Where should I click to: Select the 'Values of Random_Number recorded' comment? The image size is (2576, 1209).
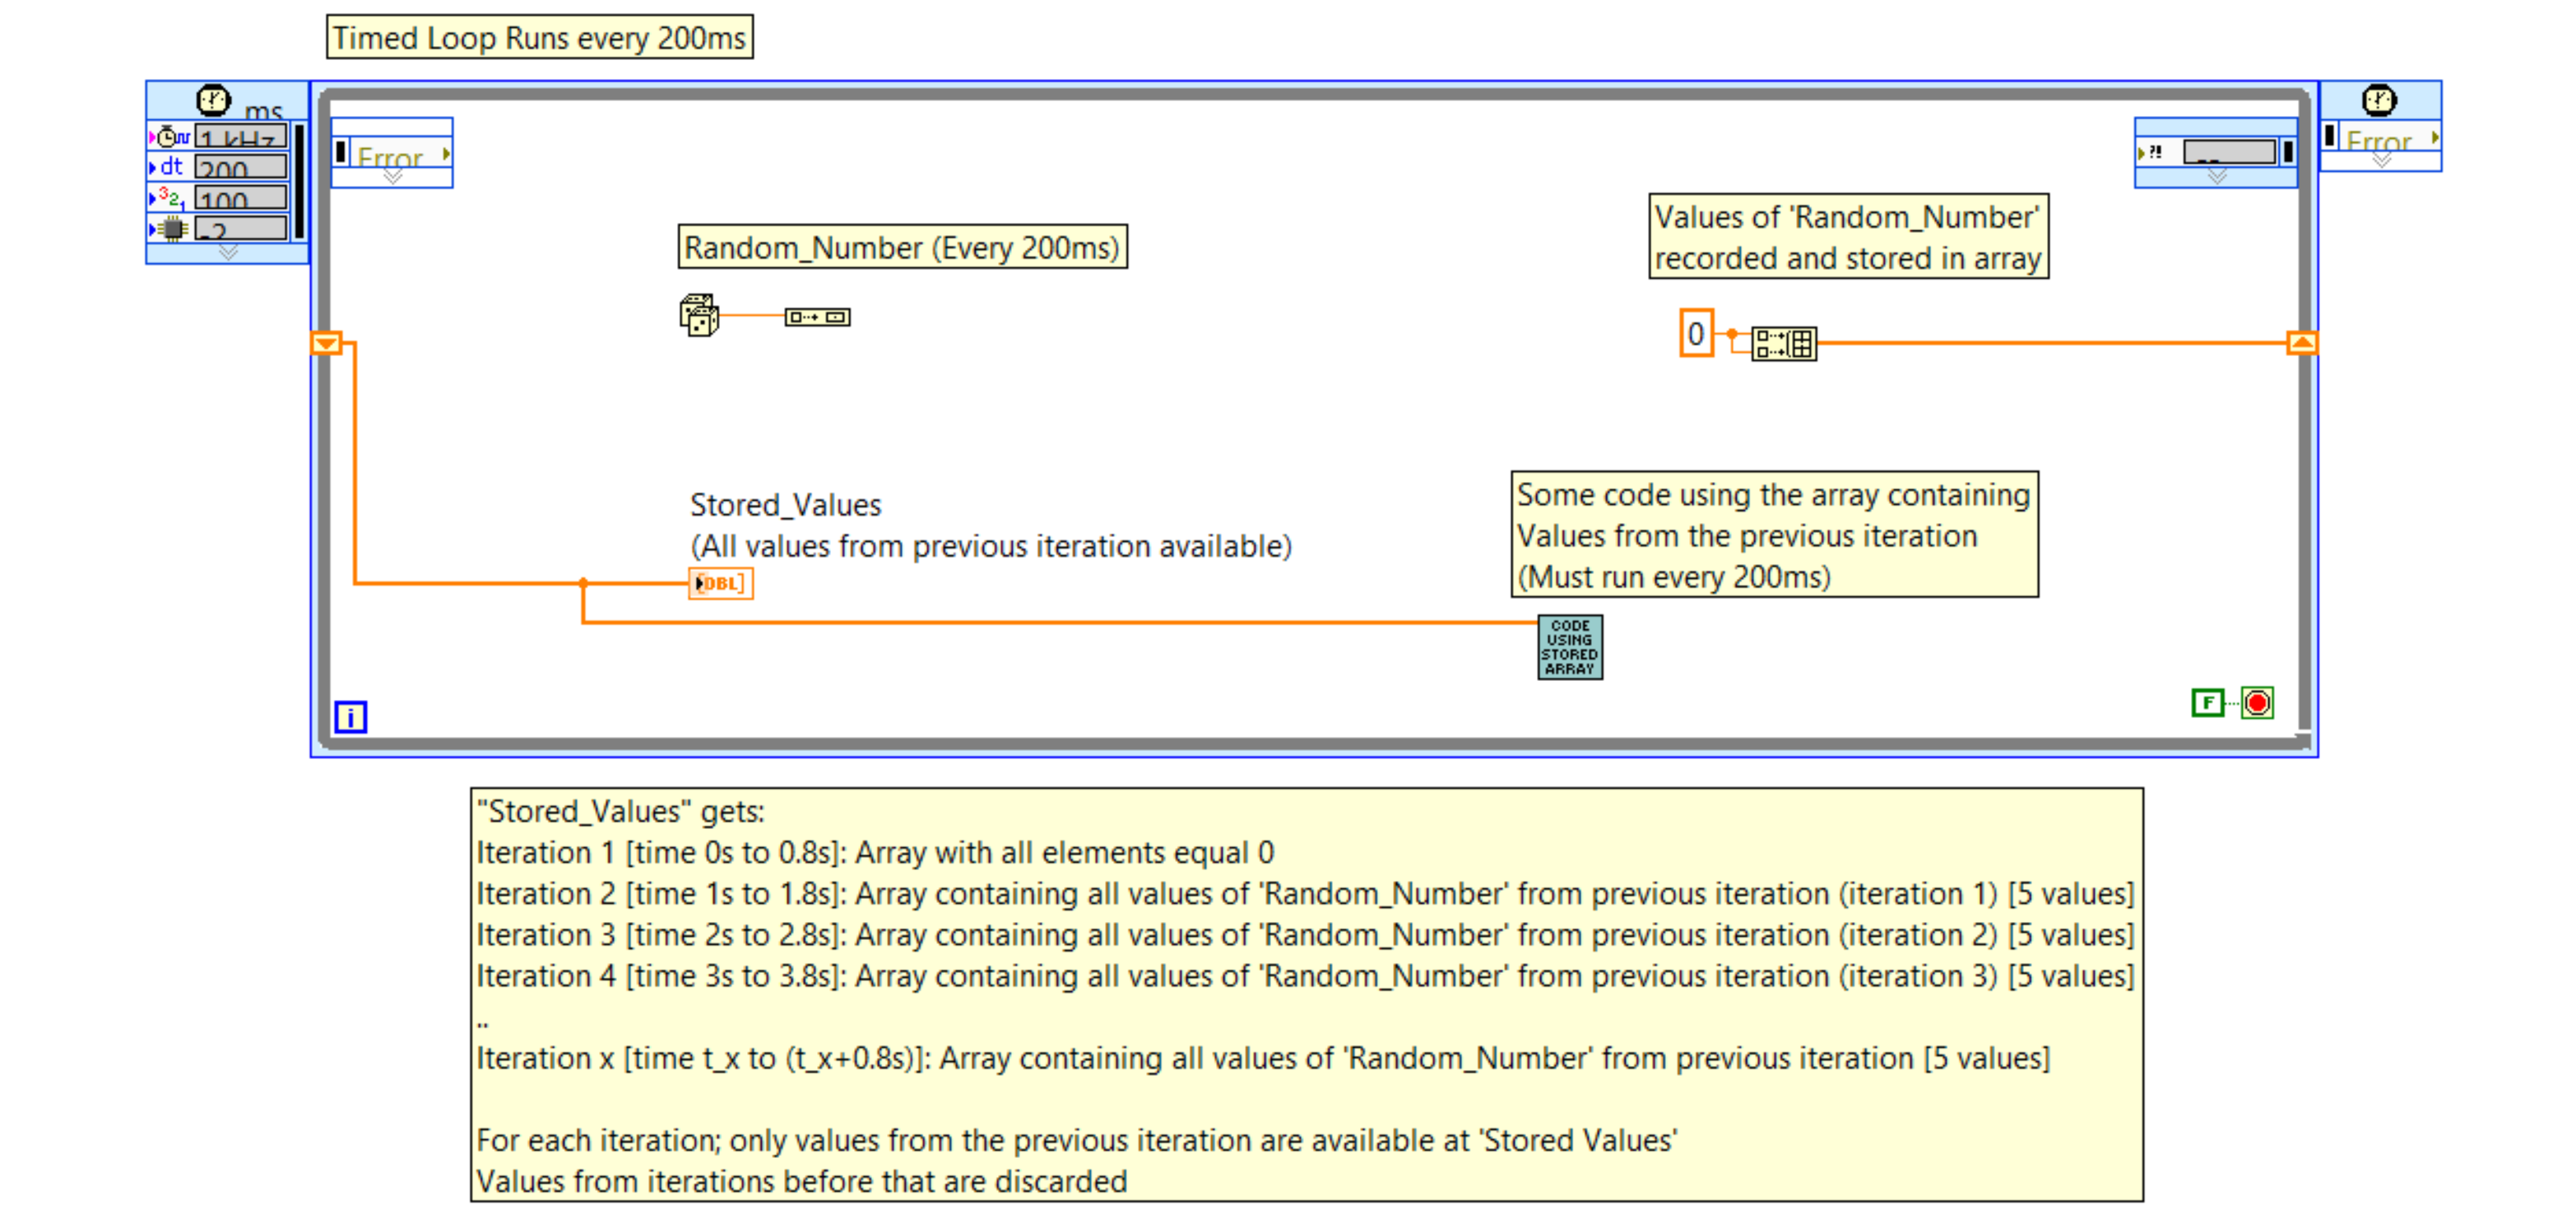[1848, 236]
